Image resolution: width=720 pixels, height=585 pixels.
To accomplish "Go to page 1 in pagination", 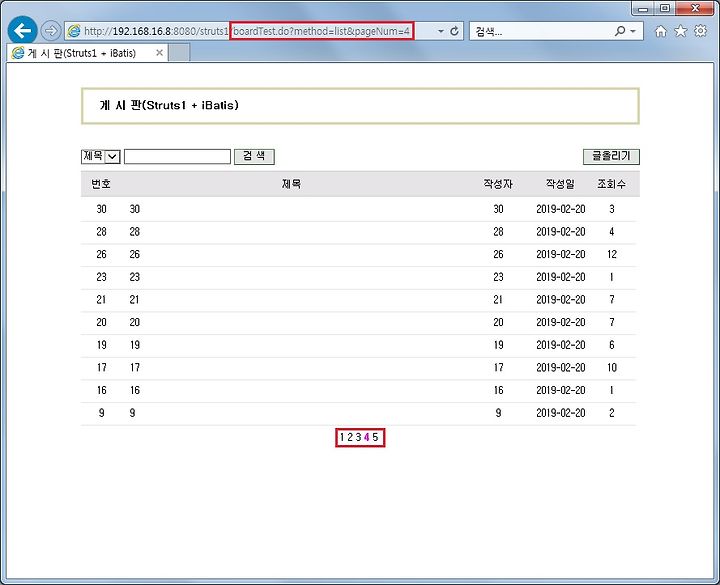I will point(342,437).
